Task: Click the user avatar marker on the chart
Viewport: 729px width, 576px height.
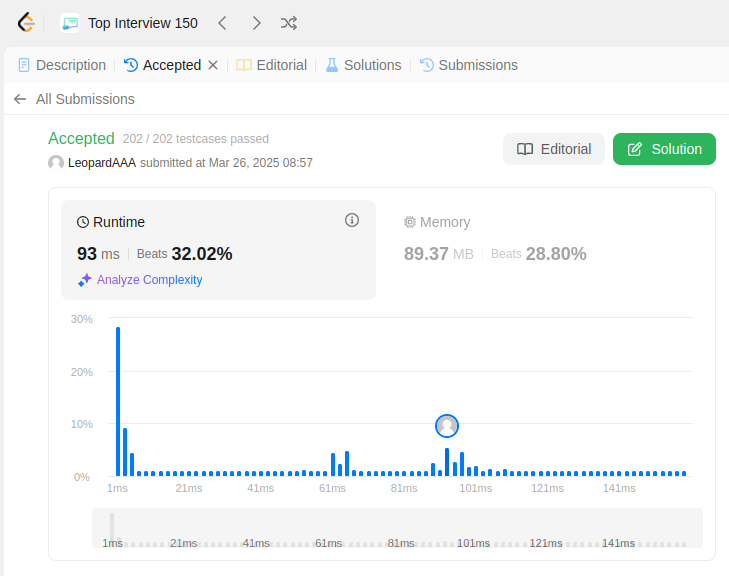Action: [447, 426]
